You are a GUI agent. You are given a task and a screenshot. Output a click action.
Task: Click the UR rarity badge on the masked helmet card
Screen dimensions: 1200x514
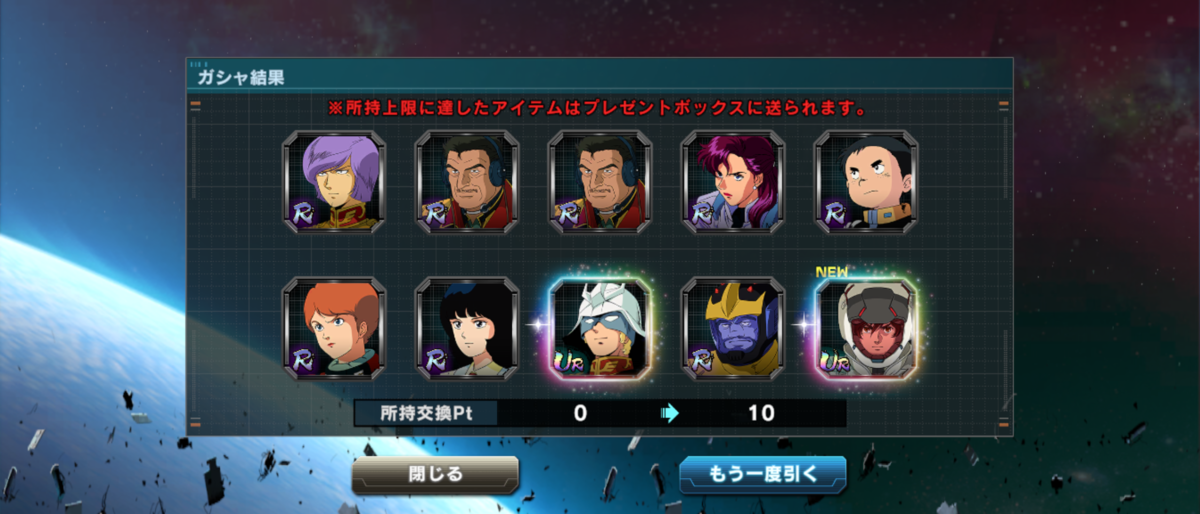tap(569, 359)
